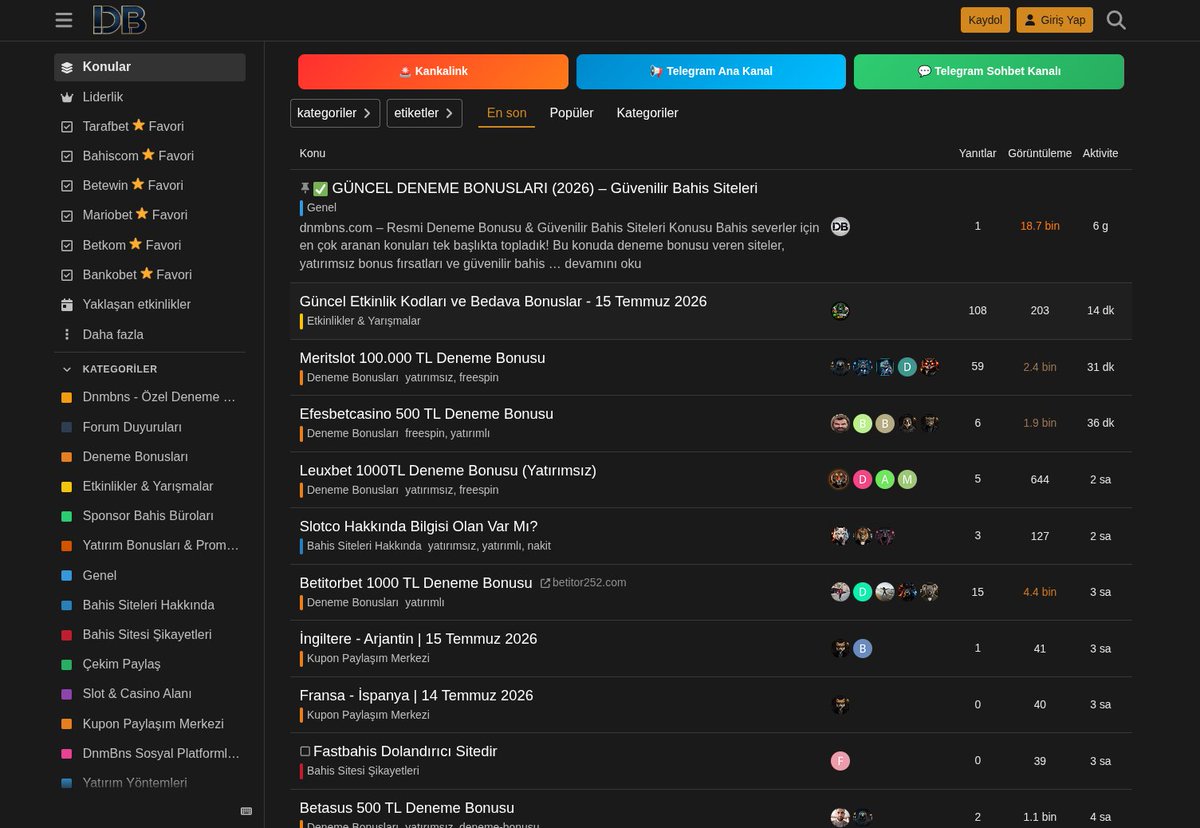
Task: Open the search magnifier icon
Action: pyautogui.click(x=1116, y=20)
